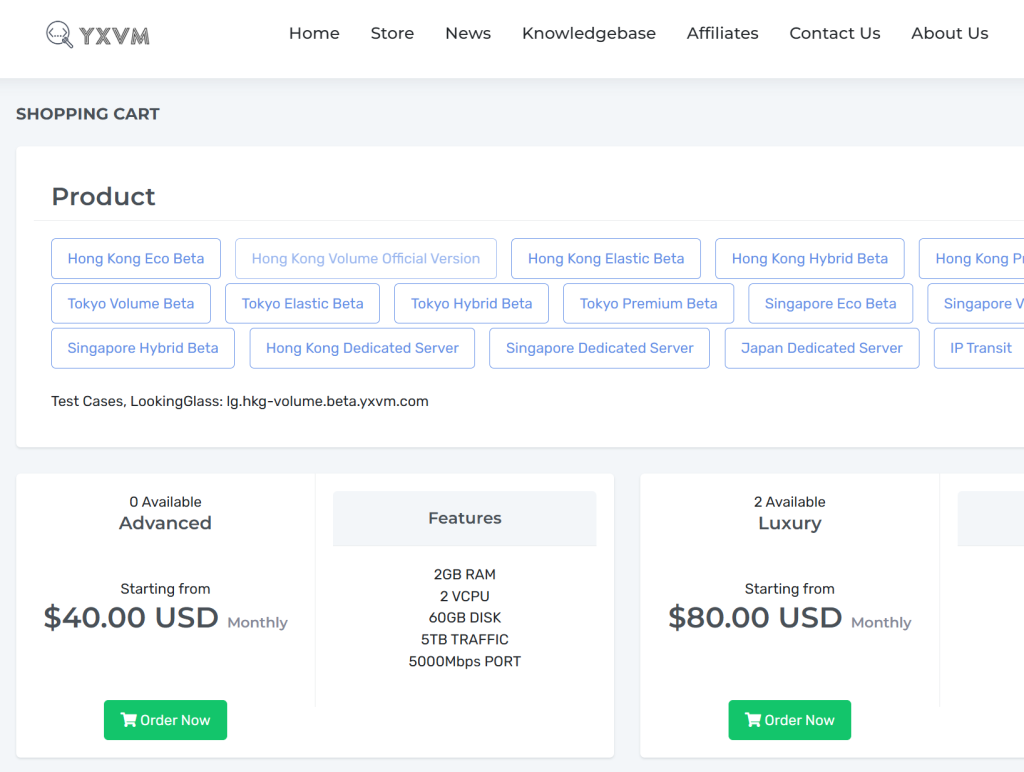Click the '0 Available' label
This screenshot has height=772, width=1024.
165,502
